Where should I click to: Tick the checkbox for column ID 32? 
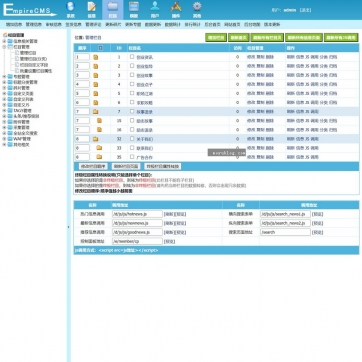[x=132, y=138]
